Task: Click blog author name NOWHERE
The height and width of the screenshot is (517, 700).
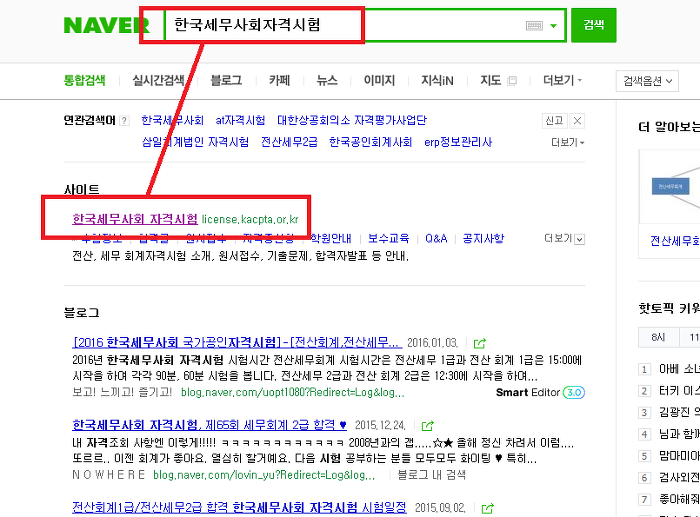Action: 108,475
